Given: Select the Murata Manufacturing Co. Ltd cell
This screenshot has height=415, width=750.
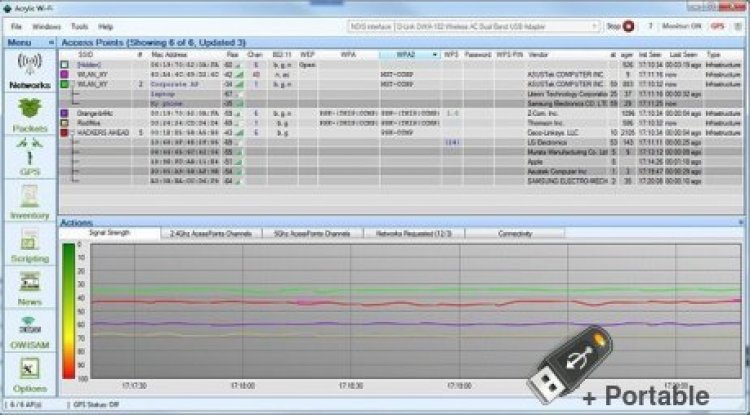Looking at the screenshot, I should [568, 152].
